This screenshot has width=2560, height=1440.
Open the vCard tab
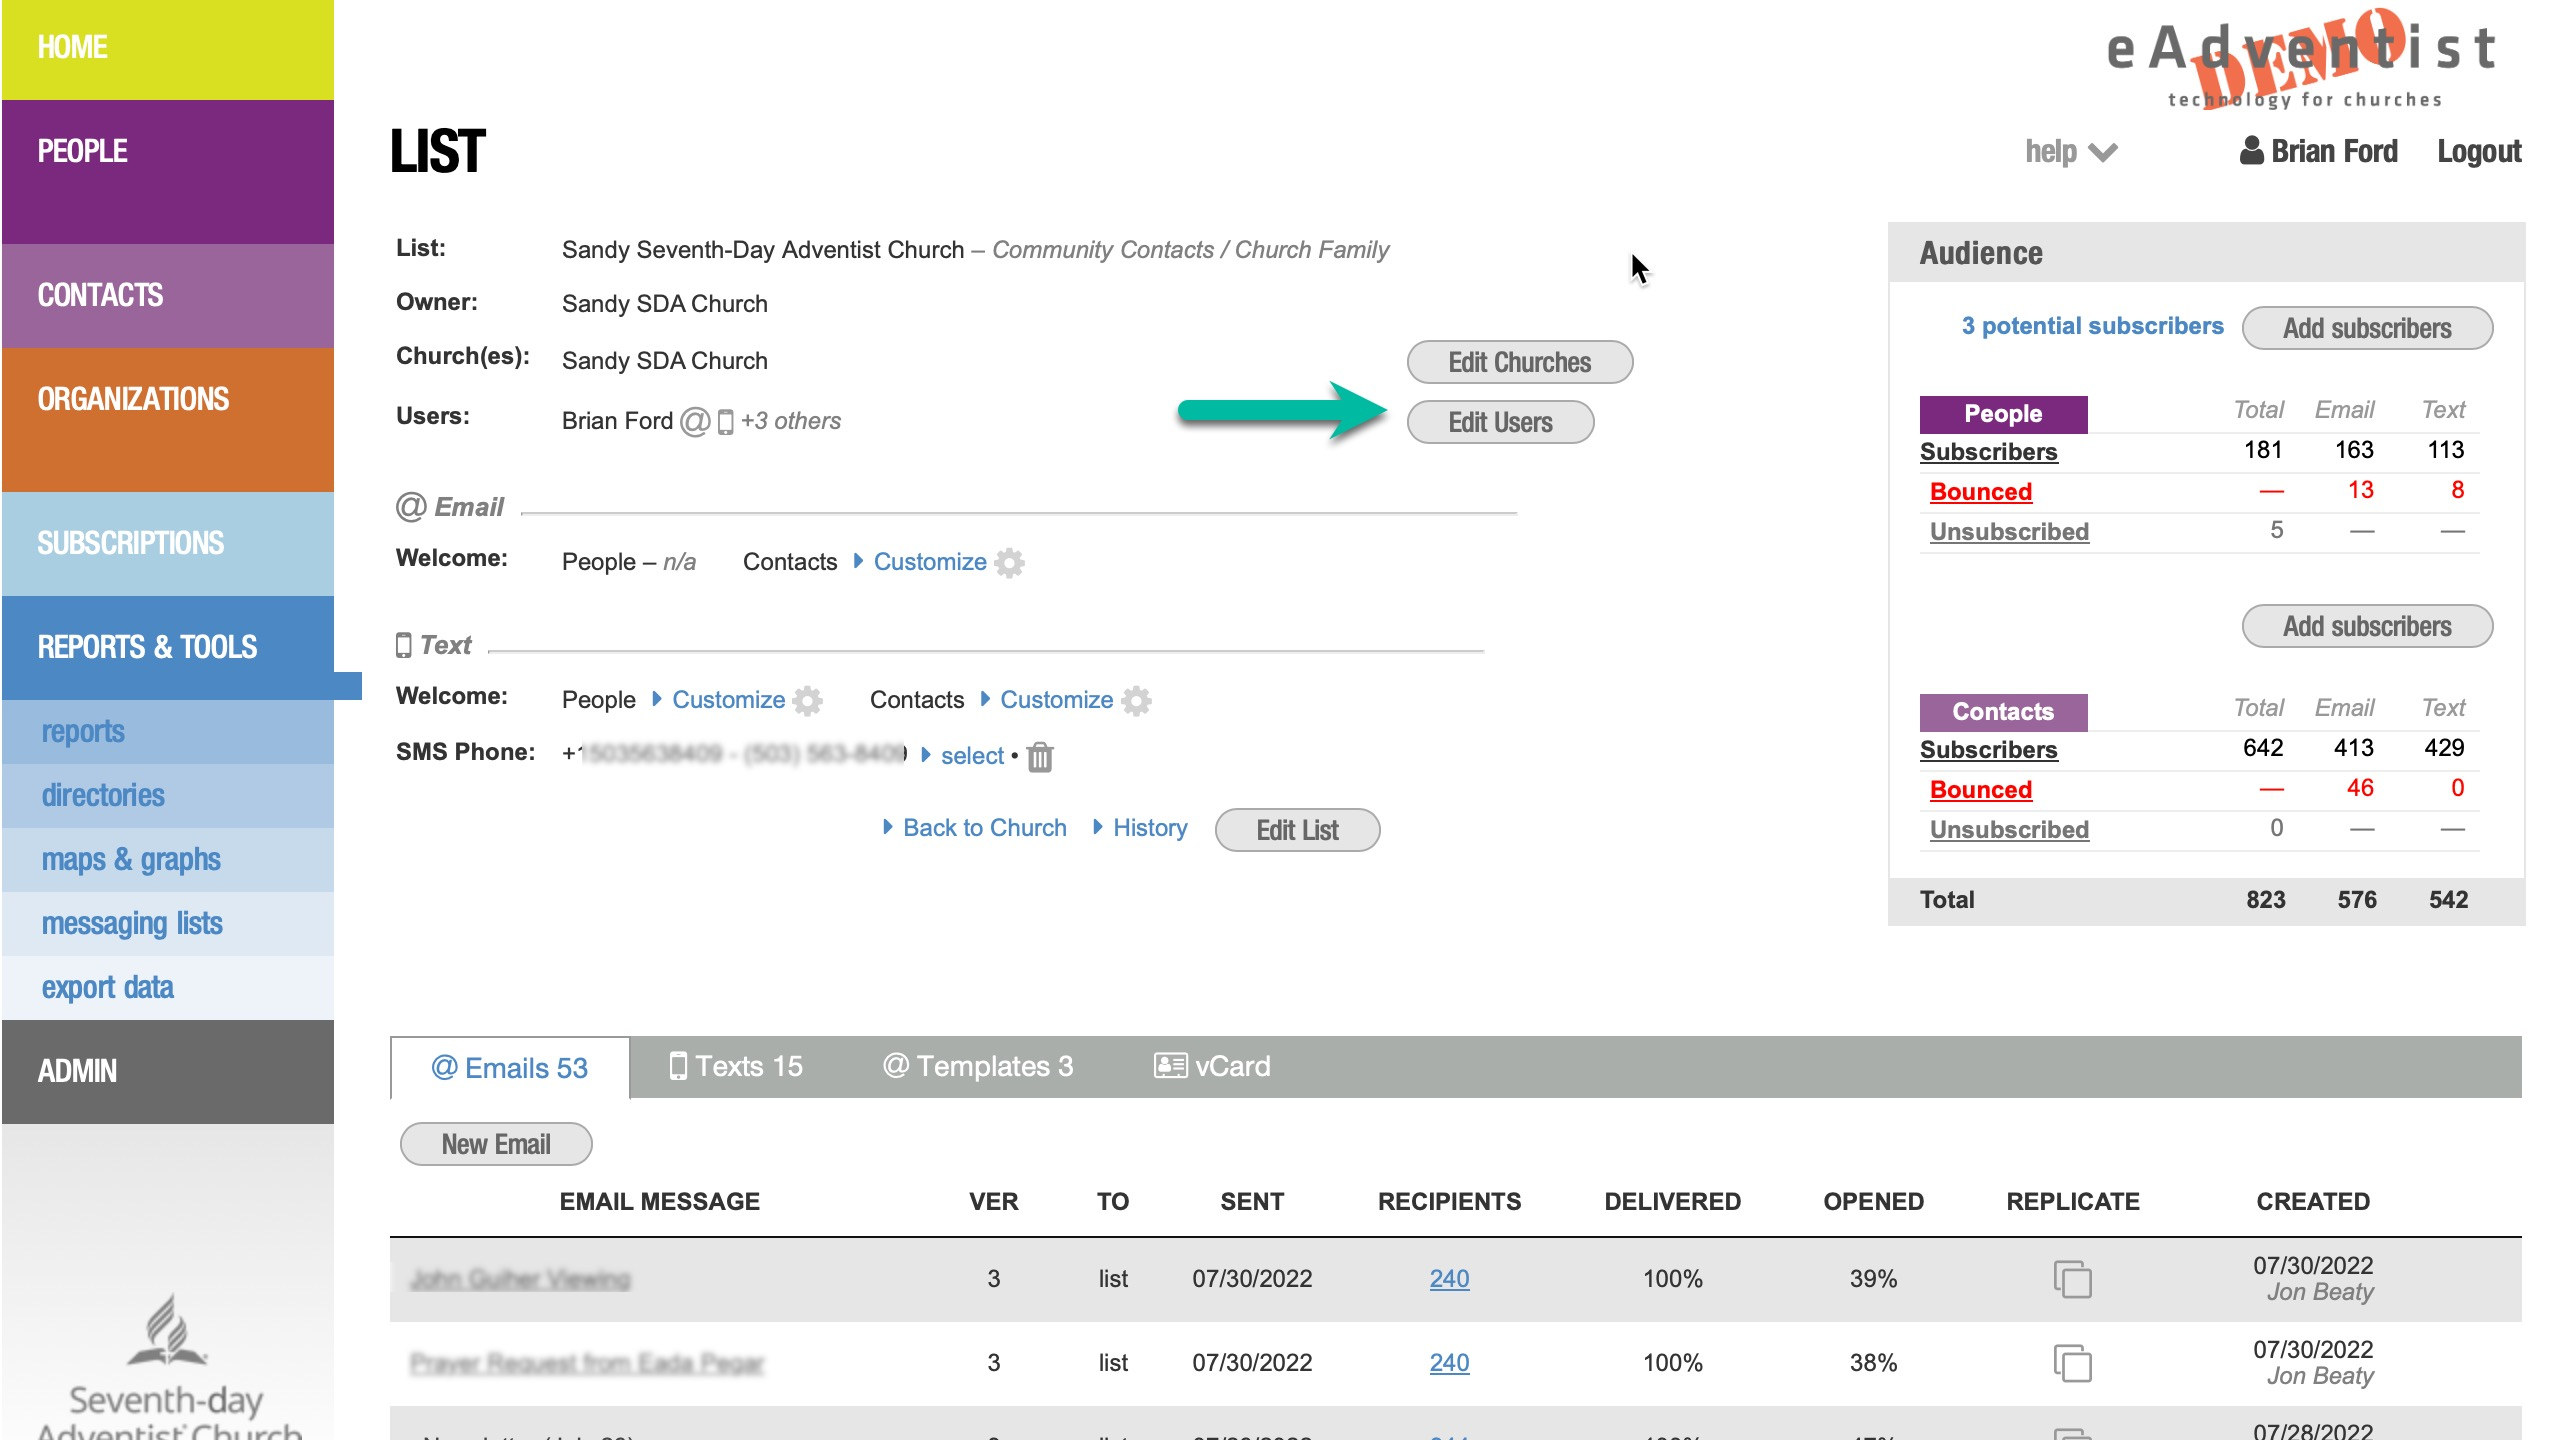click(1212, 1067)
